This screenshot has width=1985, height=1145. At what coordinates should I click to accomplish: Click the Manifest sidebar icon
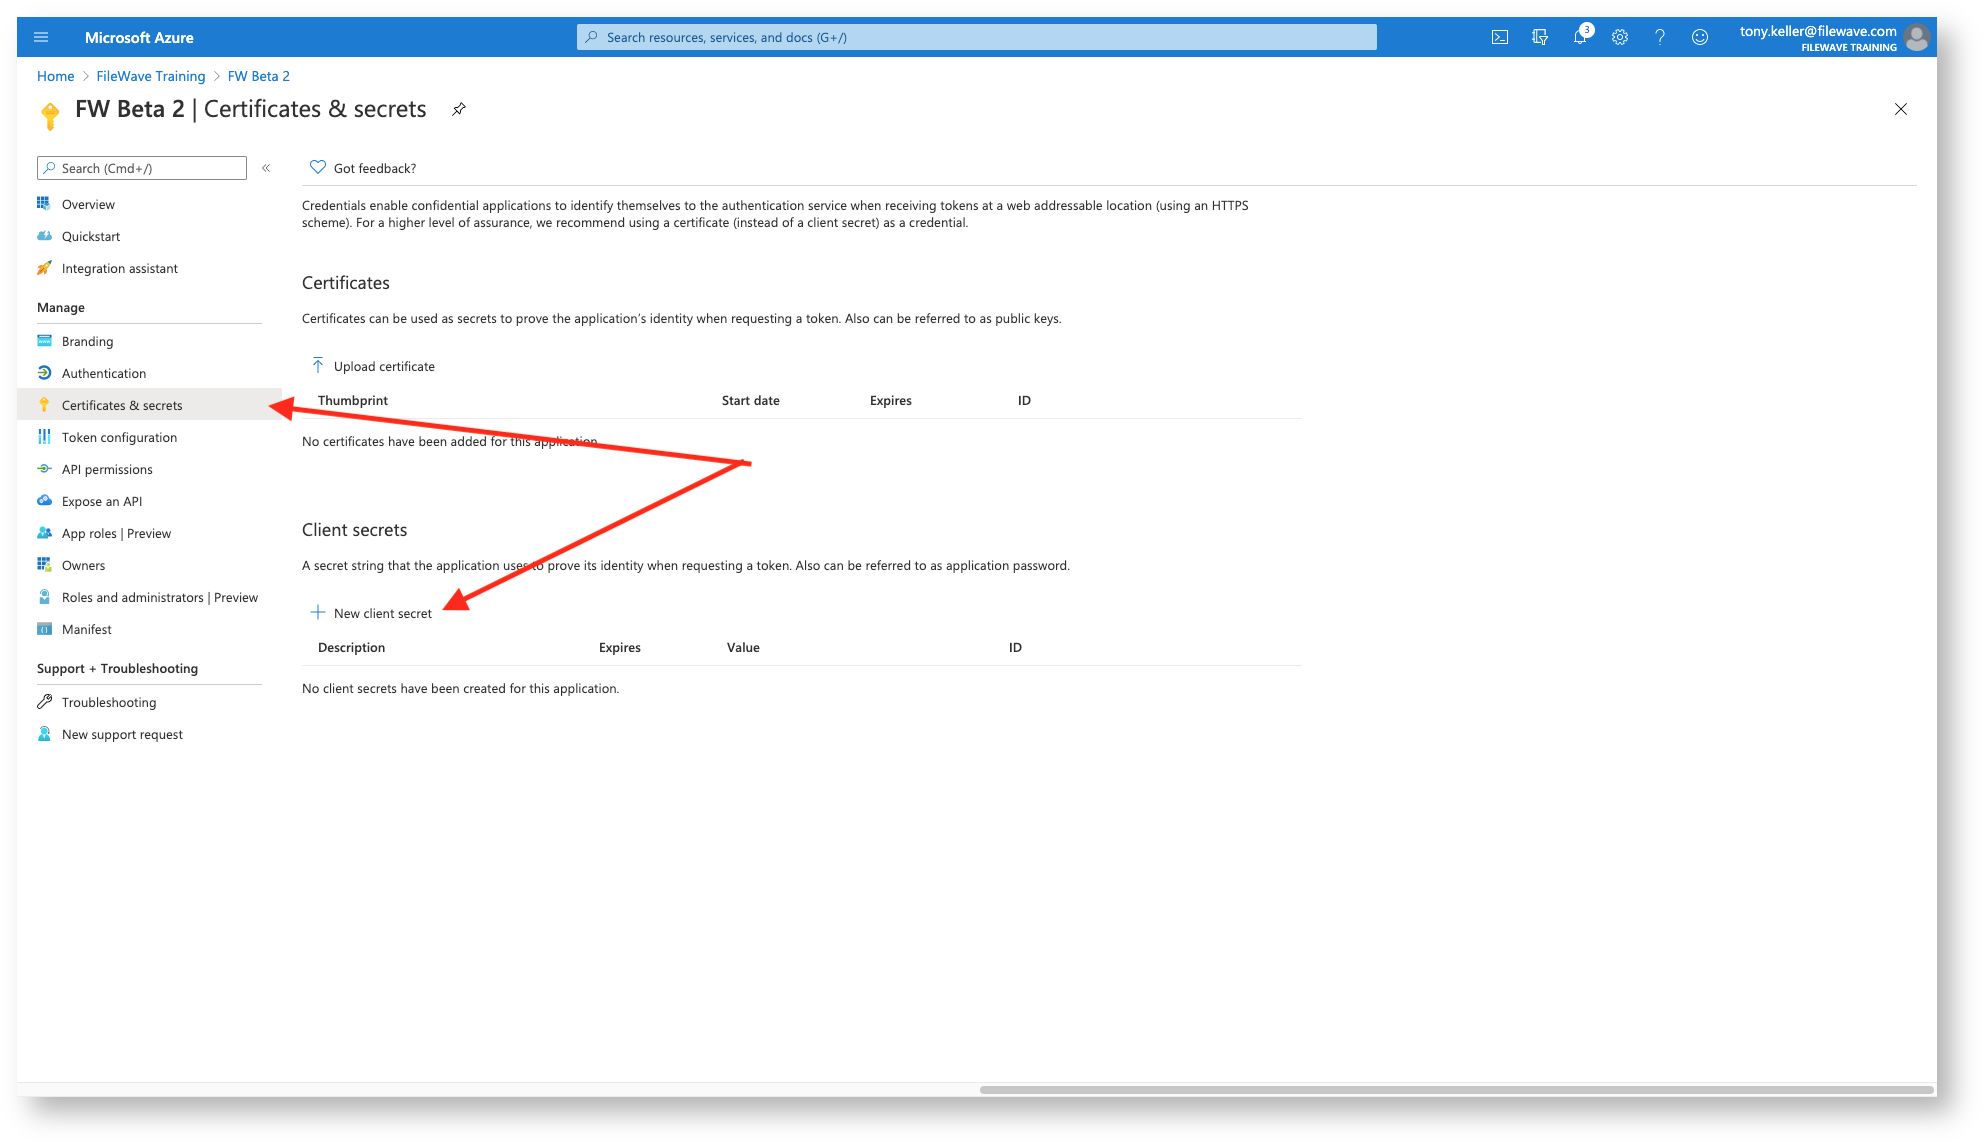pyautogui.click(x=44, y=628)
